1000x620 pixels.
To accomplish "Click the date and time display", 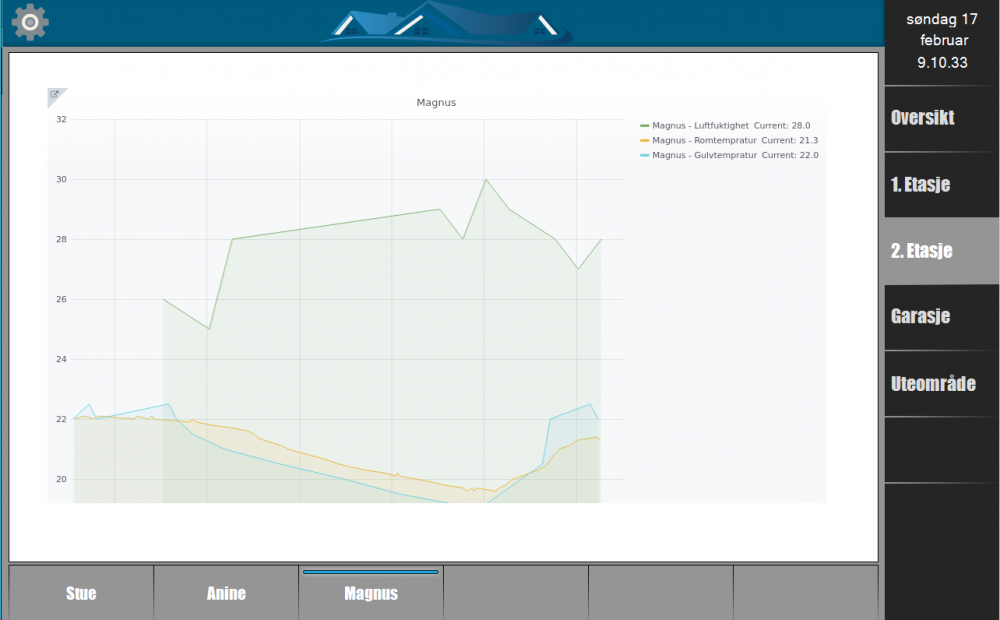I will pyautogui.click(x=941, y=41).
